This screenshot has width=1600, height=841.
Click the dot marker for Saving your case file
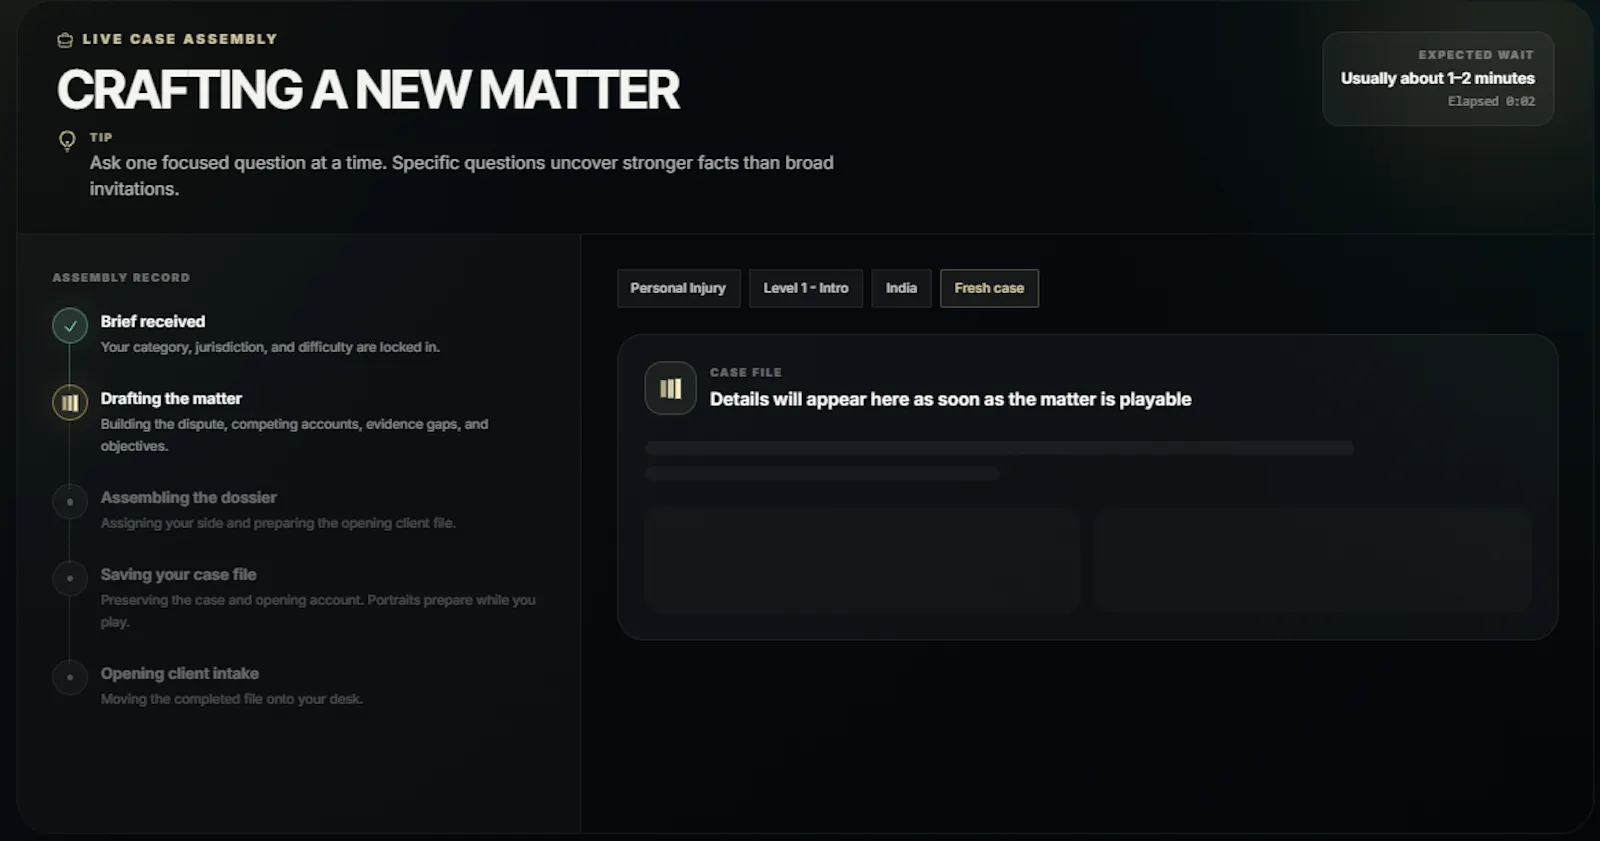(x=70, y=579)
